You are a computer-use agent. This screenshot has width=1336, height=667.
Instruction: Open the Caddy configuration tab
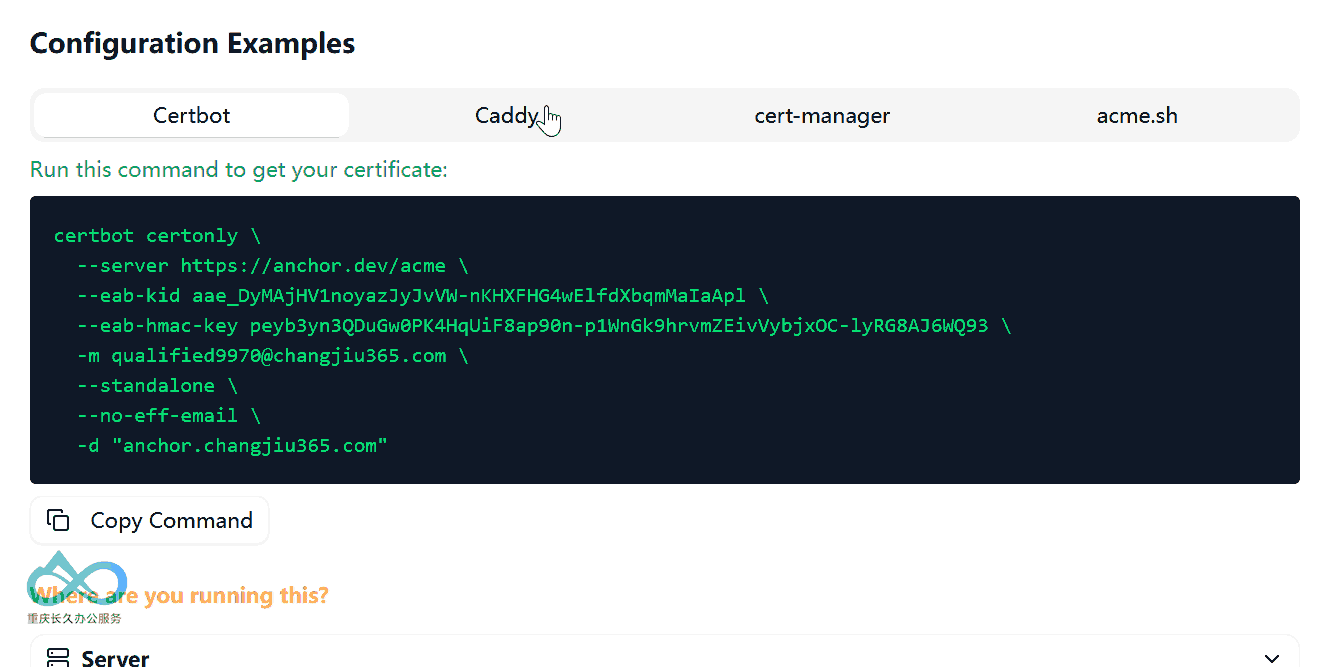507,115
